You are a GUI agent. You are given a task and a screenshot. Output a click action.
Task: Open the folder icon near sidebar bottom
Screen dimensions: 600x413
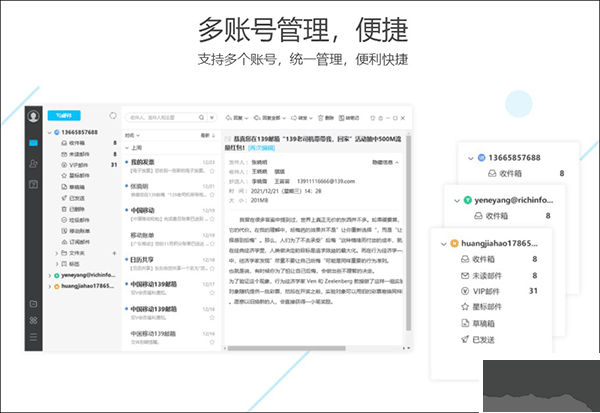click(33, 304)
